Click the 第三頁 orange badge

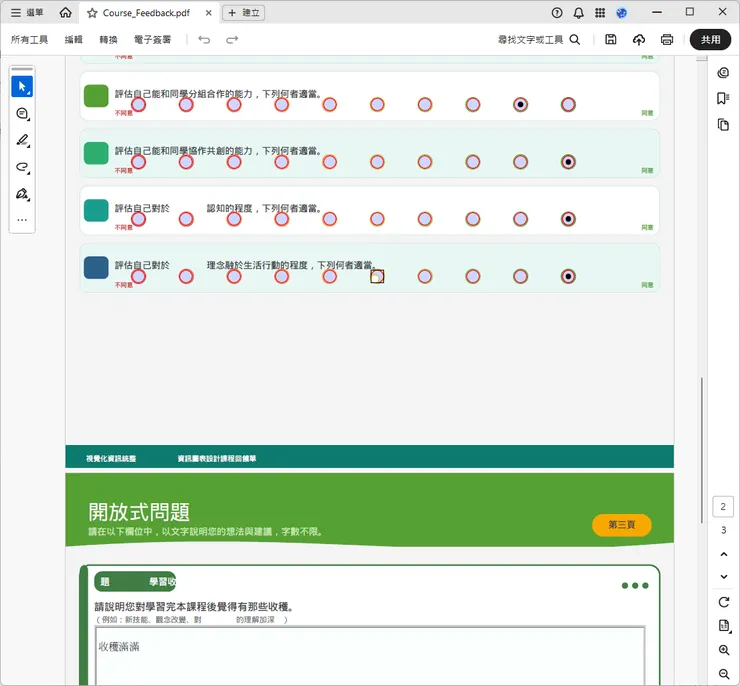coord(622,525)
